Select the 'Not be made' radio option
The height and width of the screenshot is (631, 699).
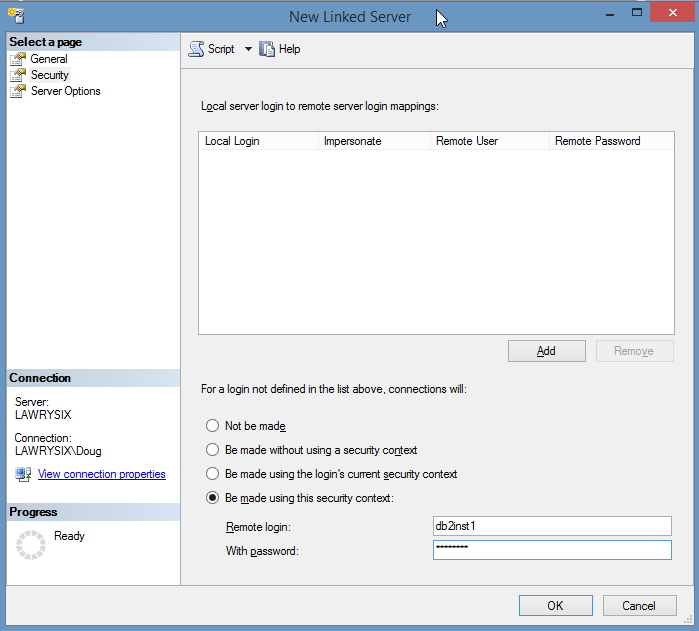[x=212, y=426]
